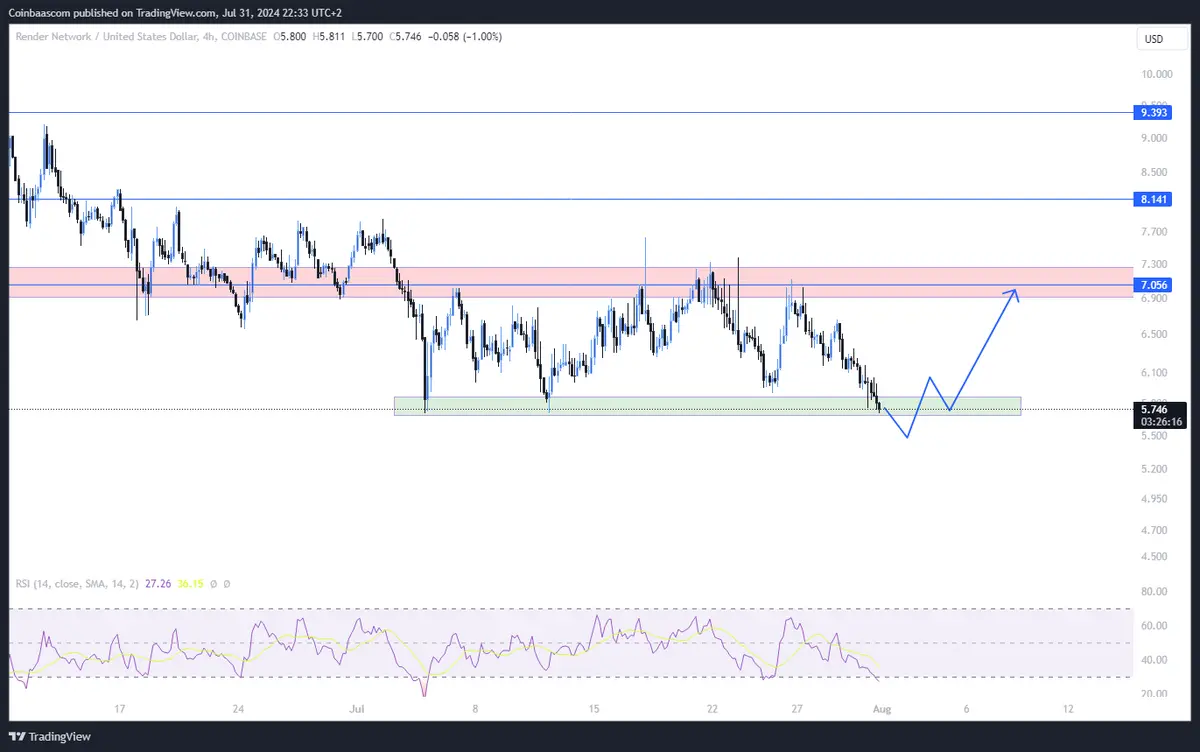This screenshot has height=752, width=1200.
Task: Select the 9.393 horizontal line price label
Action: pyautogui.click(x=1154, y=113)
